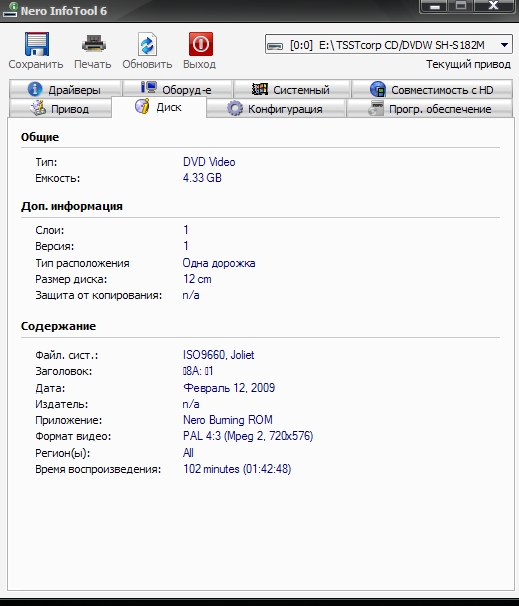Click the Тип: label
Viewport: 519px width, 606px height.
(46, 162)
